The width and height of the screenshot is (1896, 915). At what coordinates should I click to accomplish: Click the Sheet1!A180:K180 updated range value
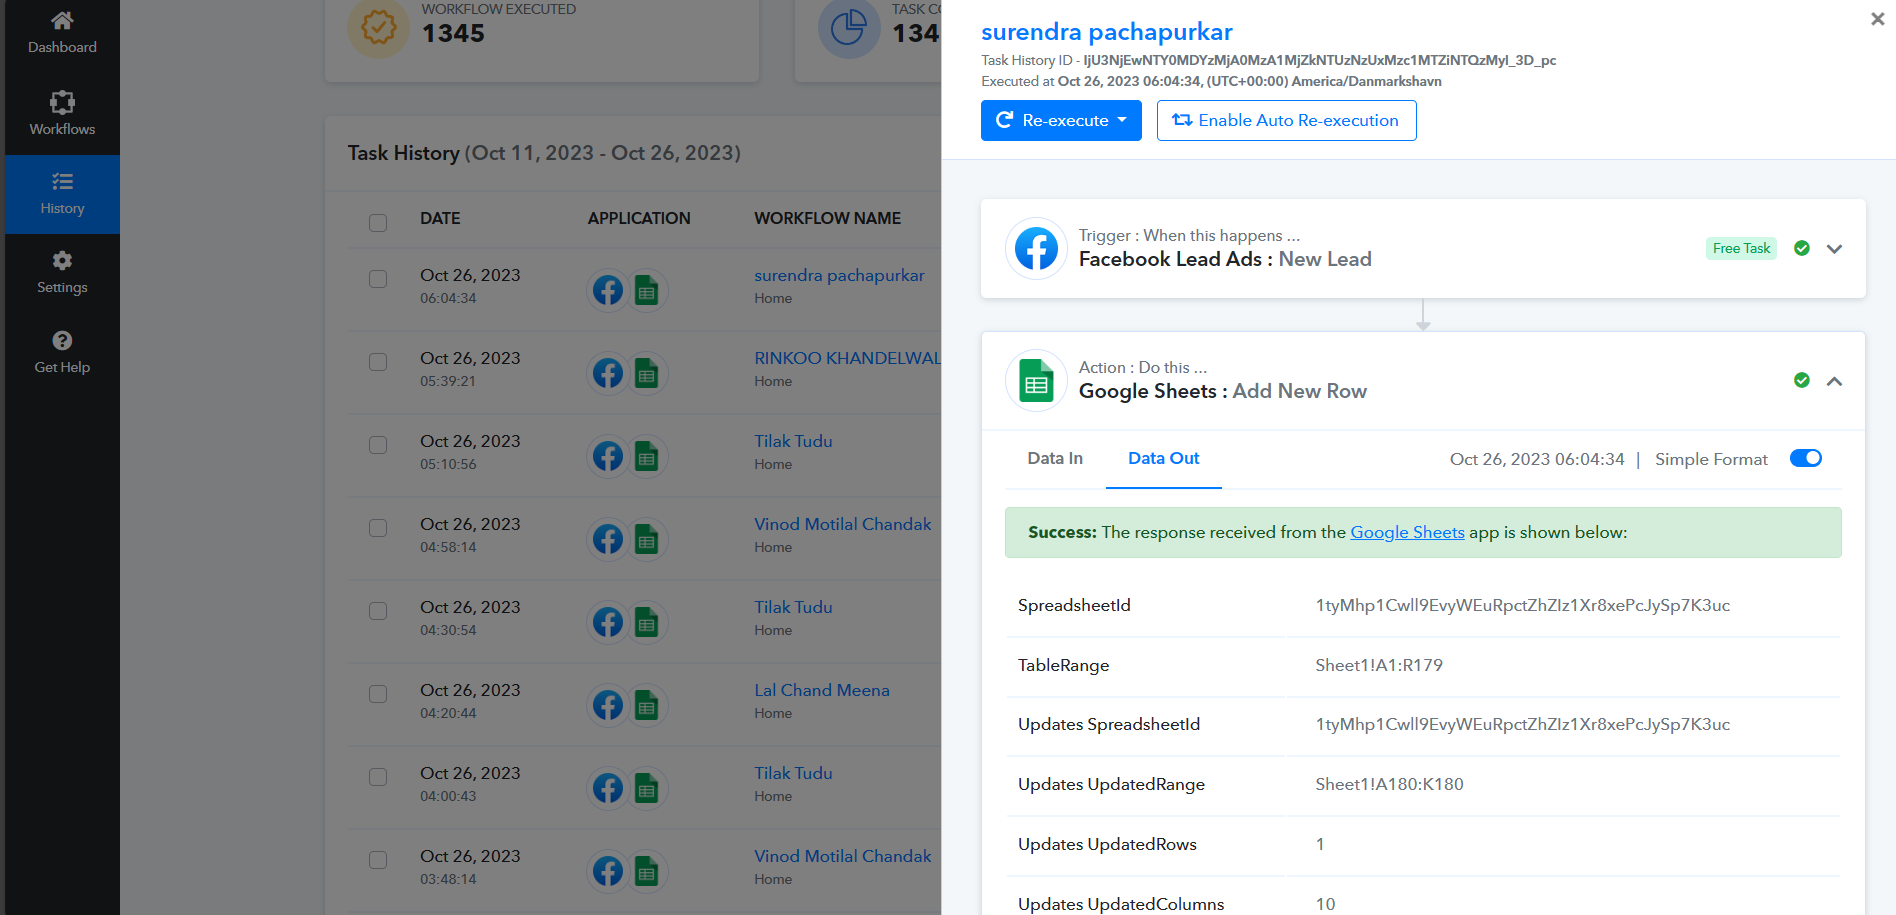[x=1389, y=784]
